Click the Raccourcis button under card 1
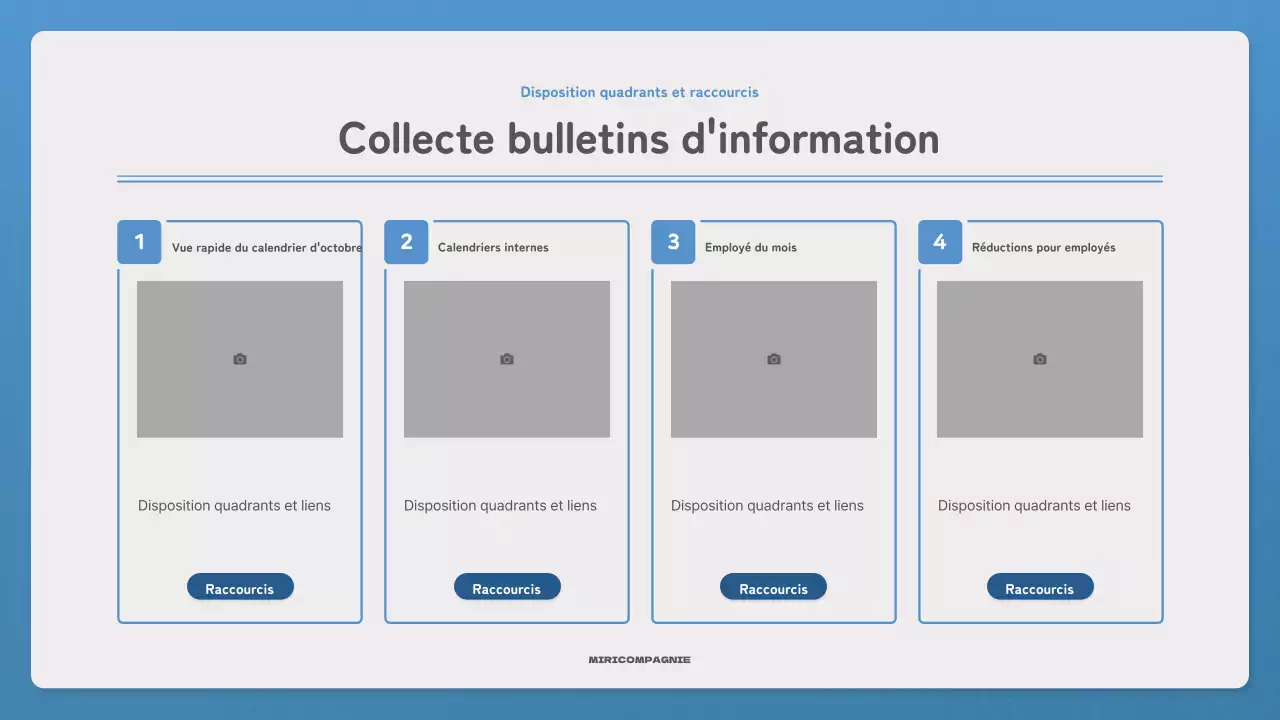The image size is (1280, 720). [240, 587]
